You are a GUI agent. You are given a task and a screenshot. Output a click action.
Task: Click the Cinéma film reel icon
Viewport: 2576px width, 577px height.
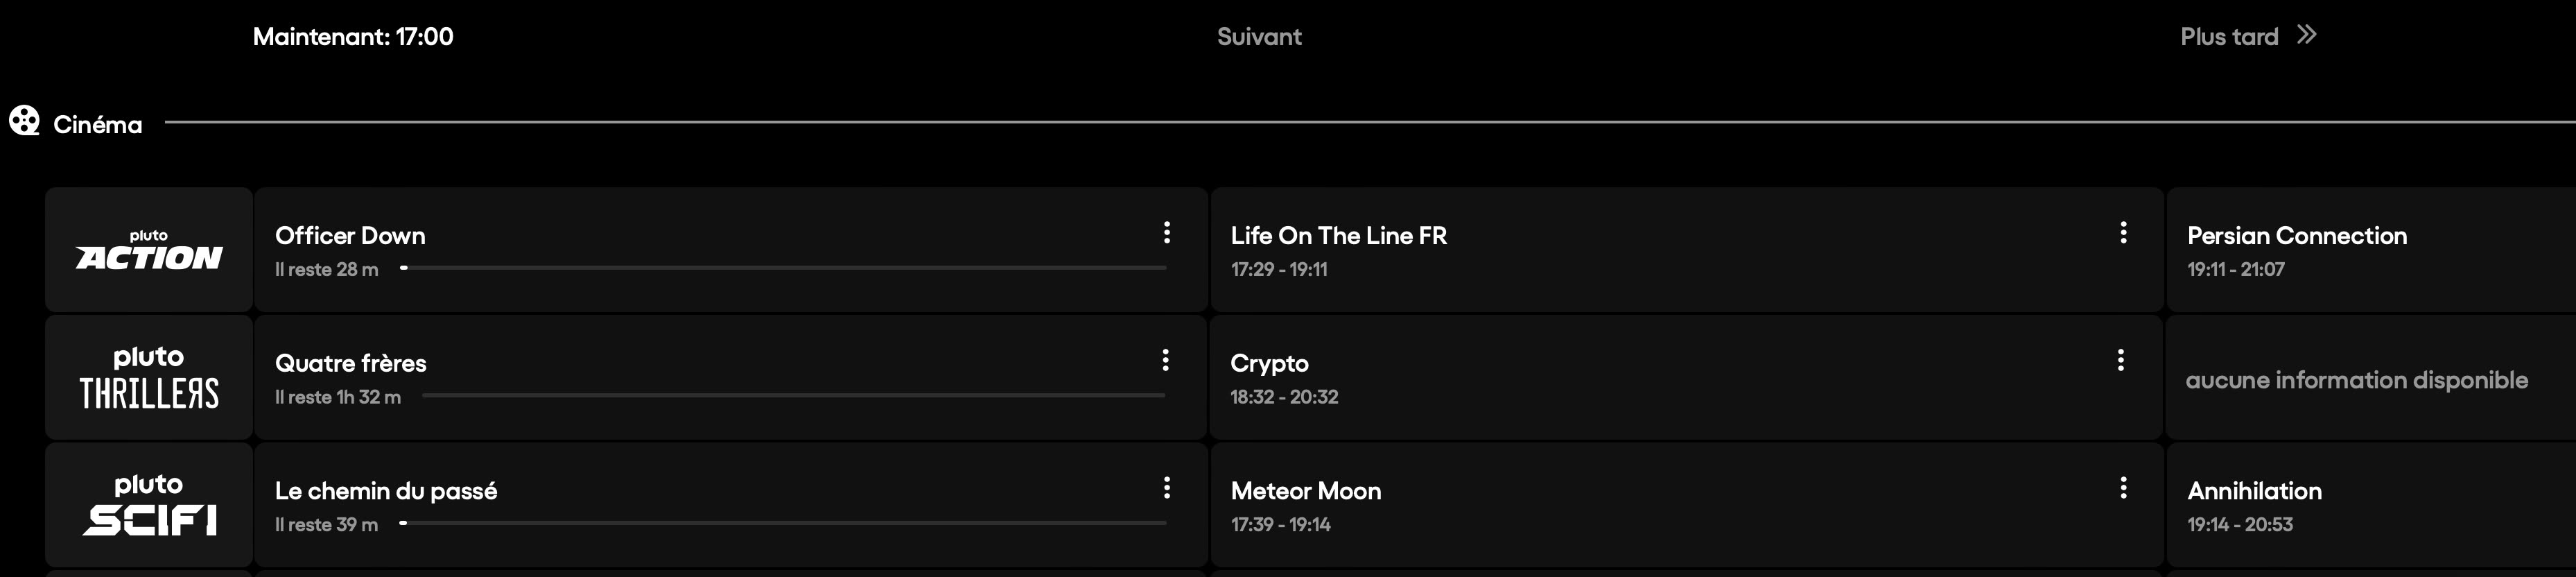(x=24, y=122)
